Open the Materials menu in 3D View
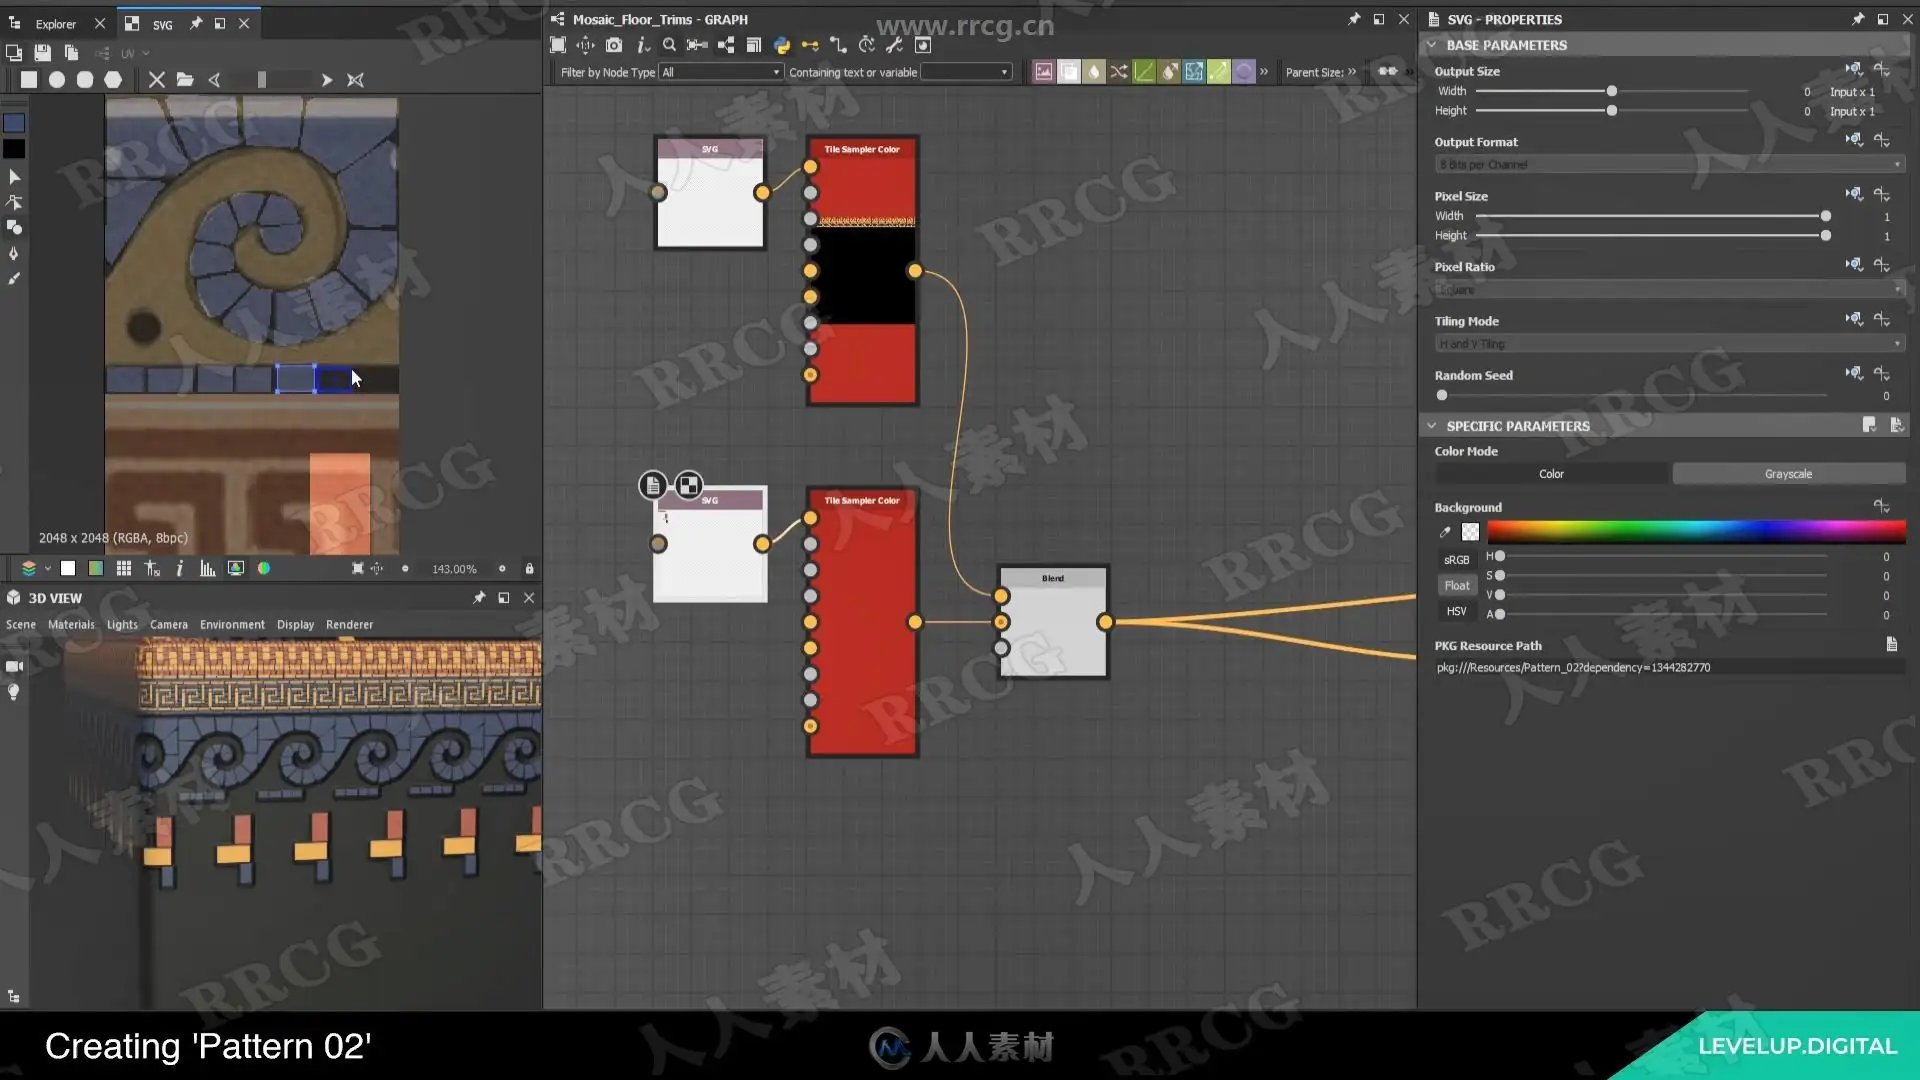Image resolution: width=1920 pixels, height=1080 pixels. tap(71, 625)
